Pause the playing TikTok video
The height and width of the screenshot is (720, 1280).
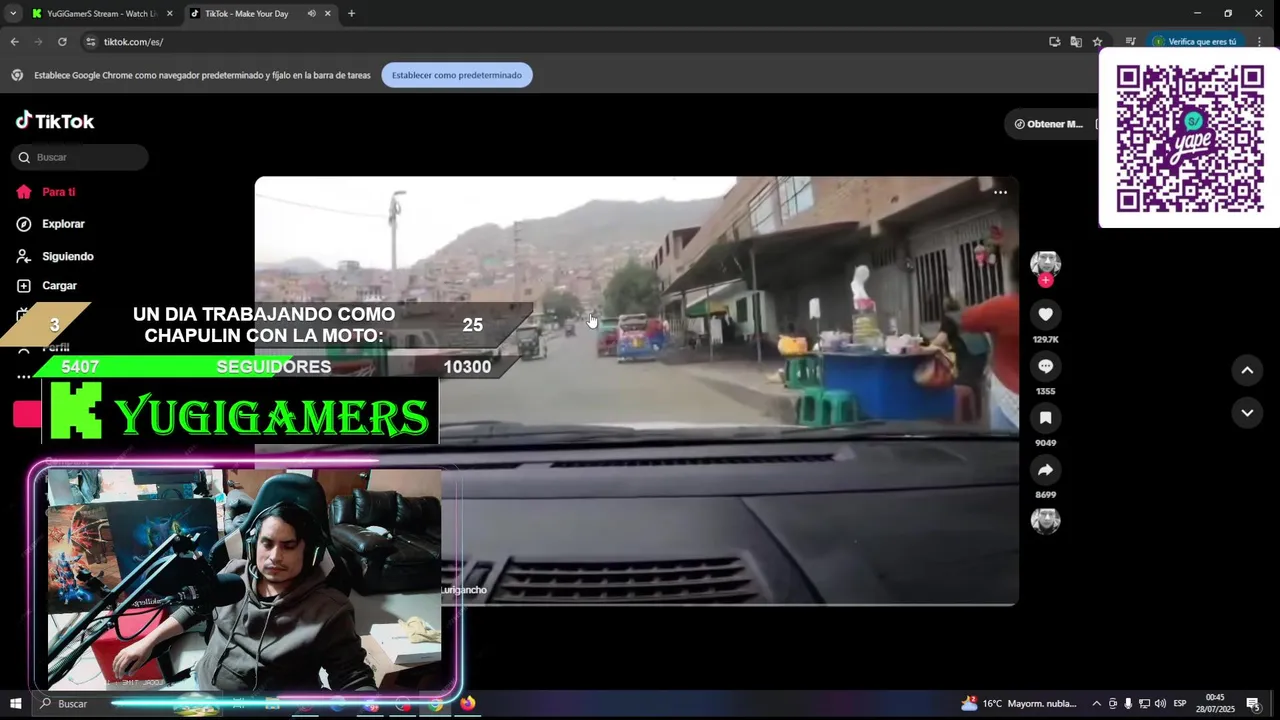tap(636, 390)
